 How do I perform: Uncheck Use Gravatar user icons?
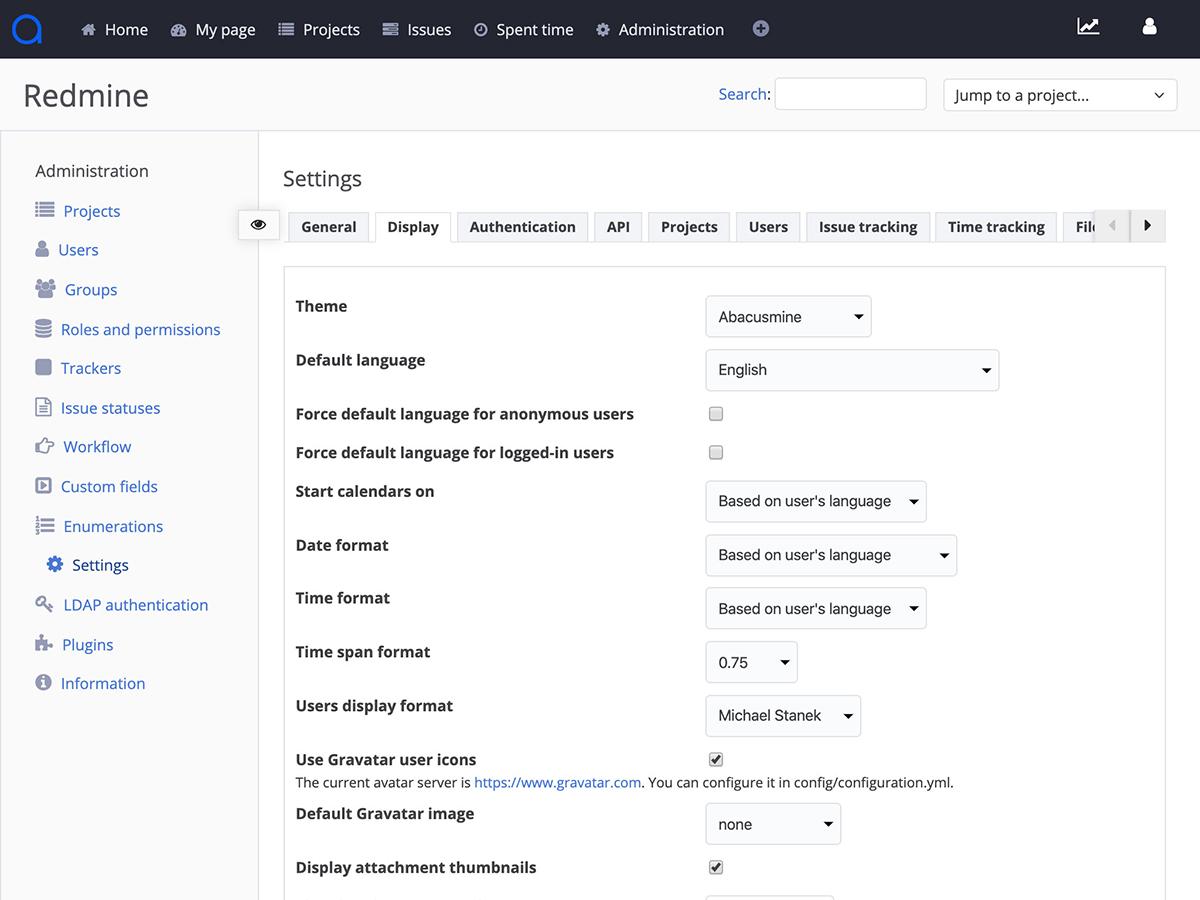click(716, 760)
